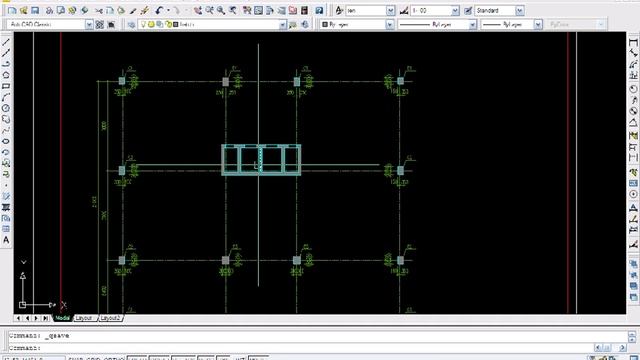Select the Ellipse tool
Viewport: 640px width, 360px height.
tap(6, 141)
